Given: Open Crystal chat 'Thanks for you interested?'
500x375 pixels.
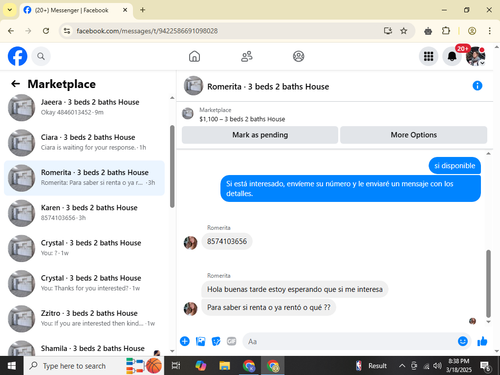Looking at the screenshot, I should (x=84, y=283).
